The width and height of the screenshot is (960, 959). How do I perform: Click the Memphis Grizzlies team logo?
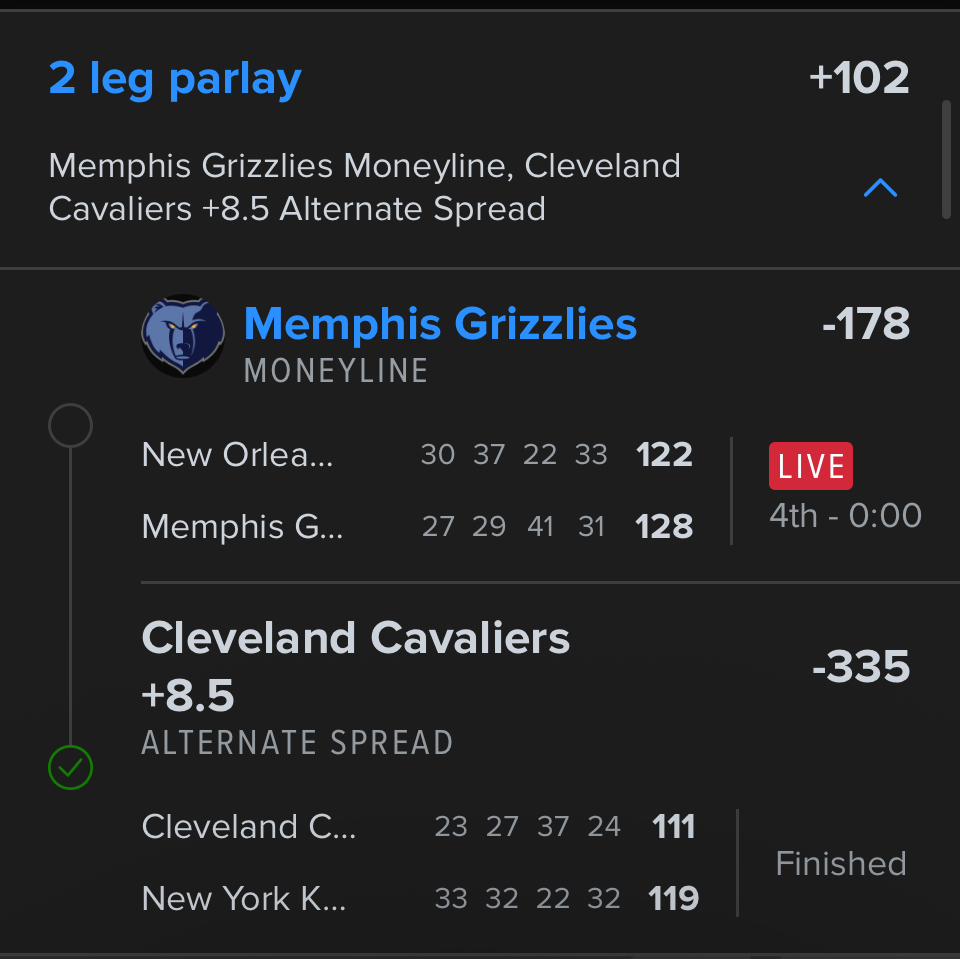pyautogui.click(x=182, y=336)
